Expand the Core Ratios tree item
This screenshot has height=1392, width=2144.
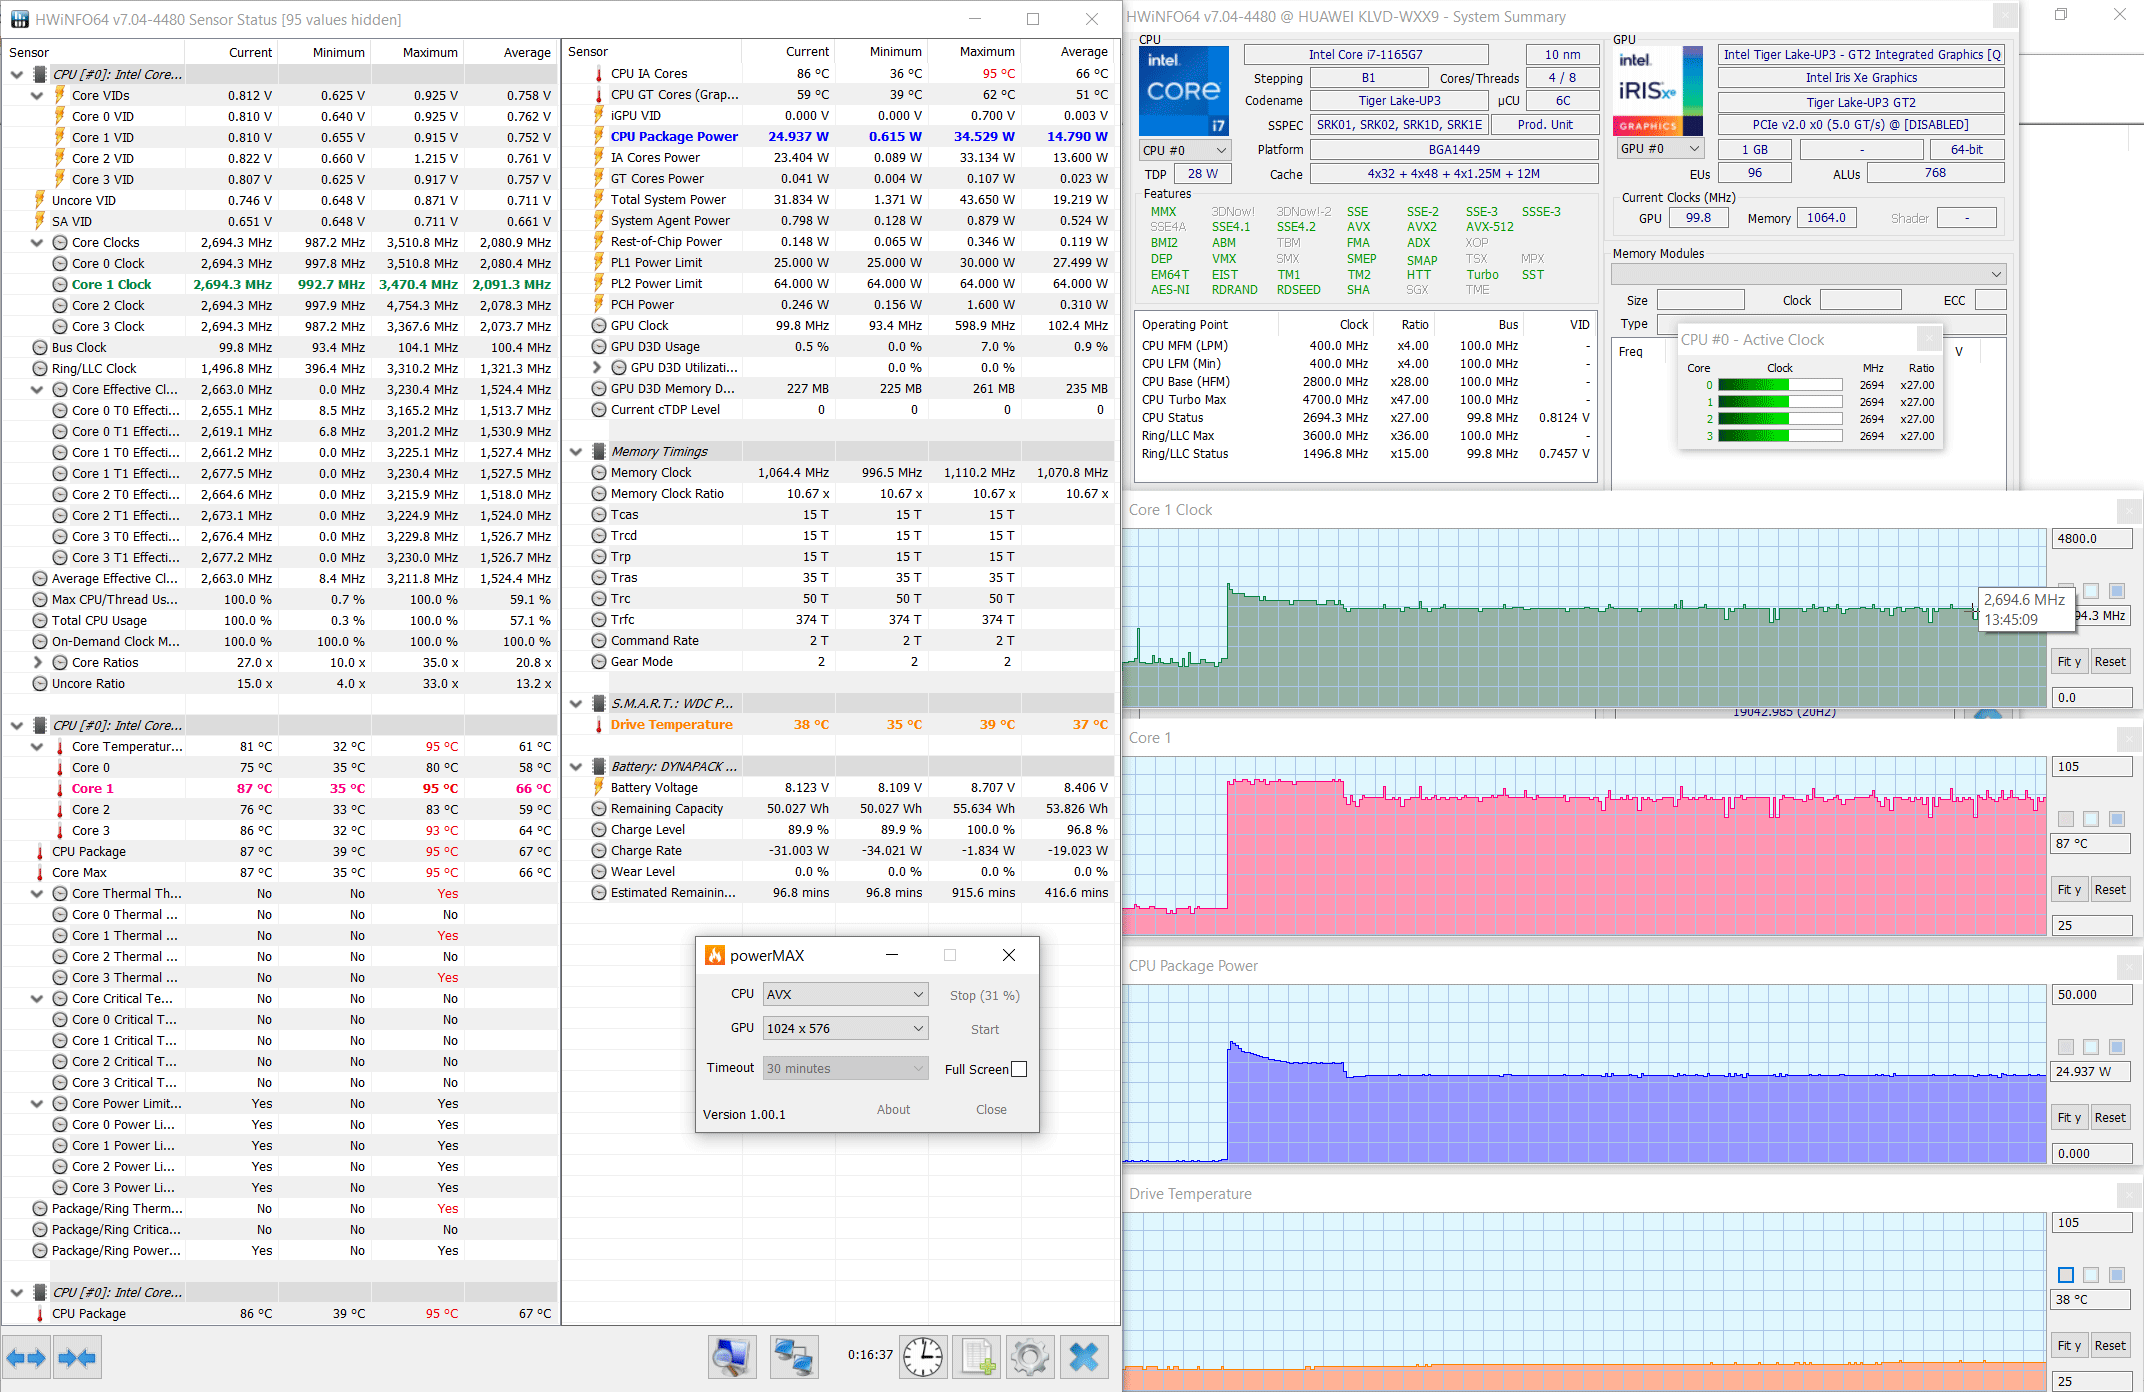tap(37, 662)
